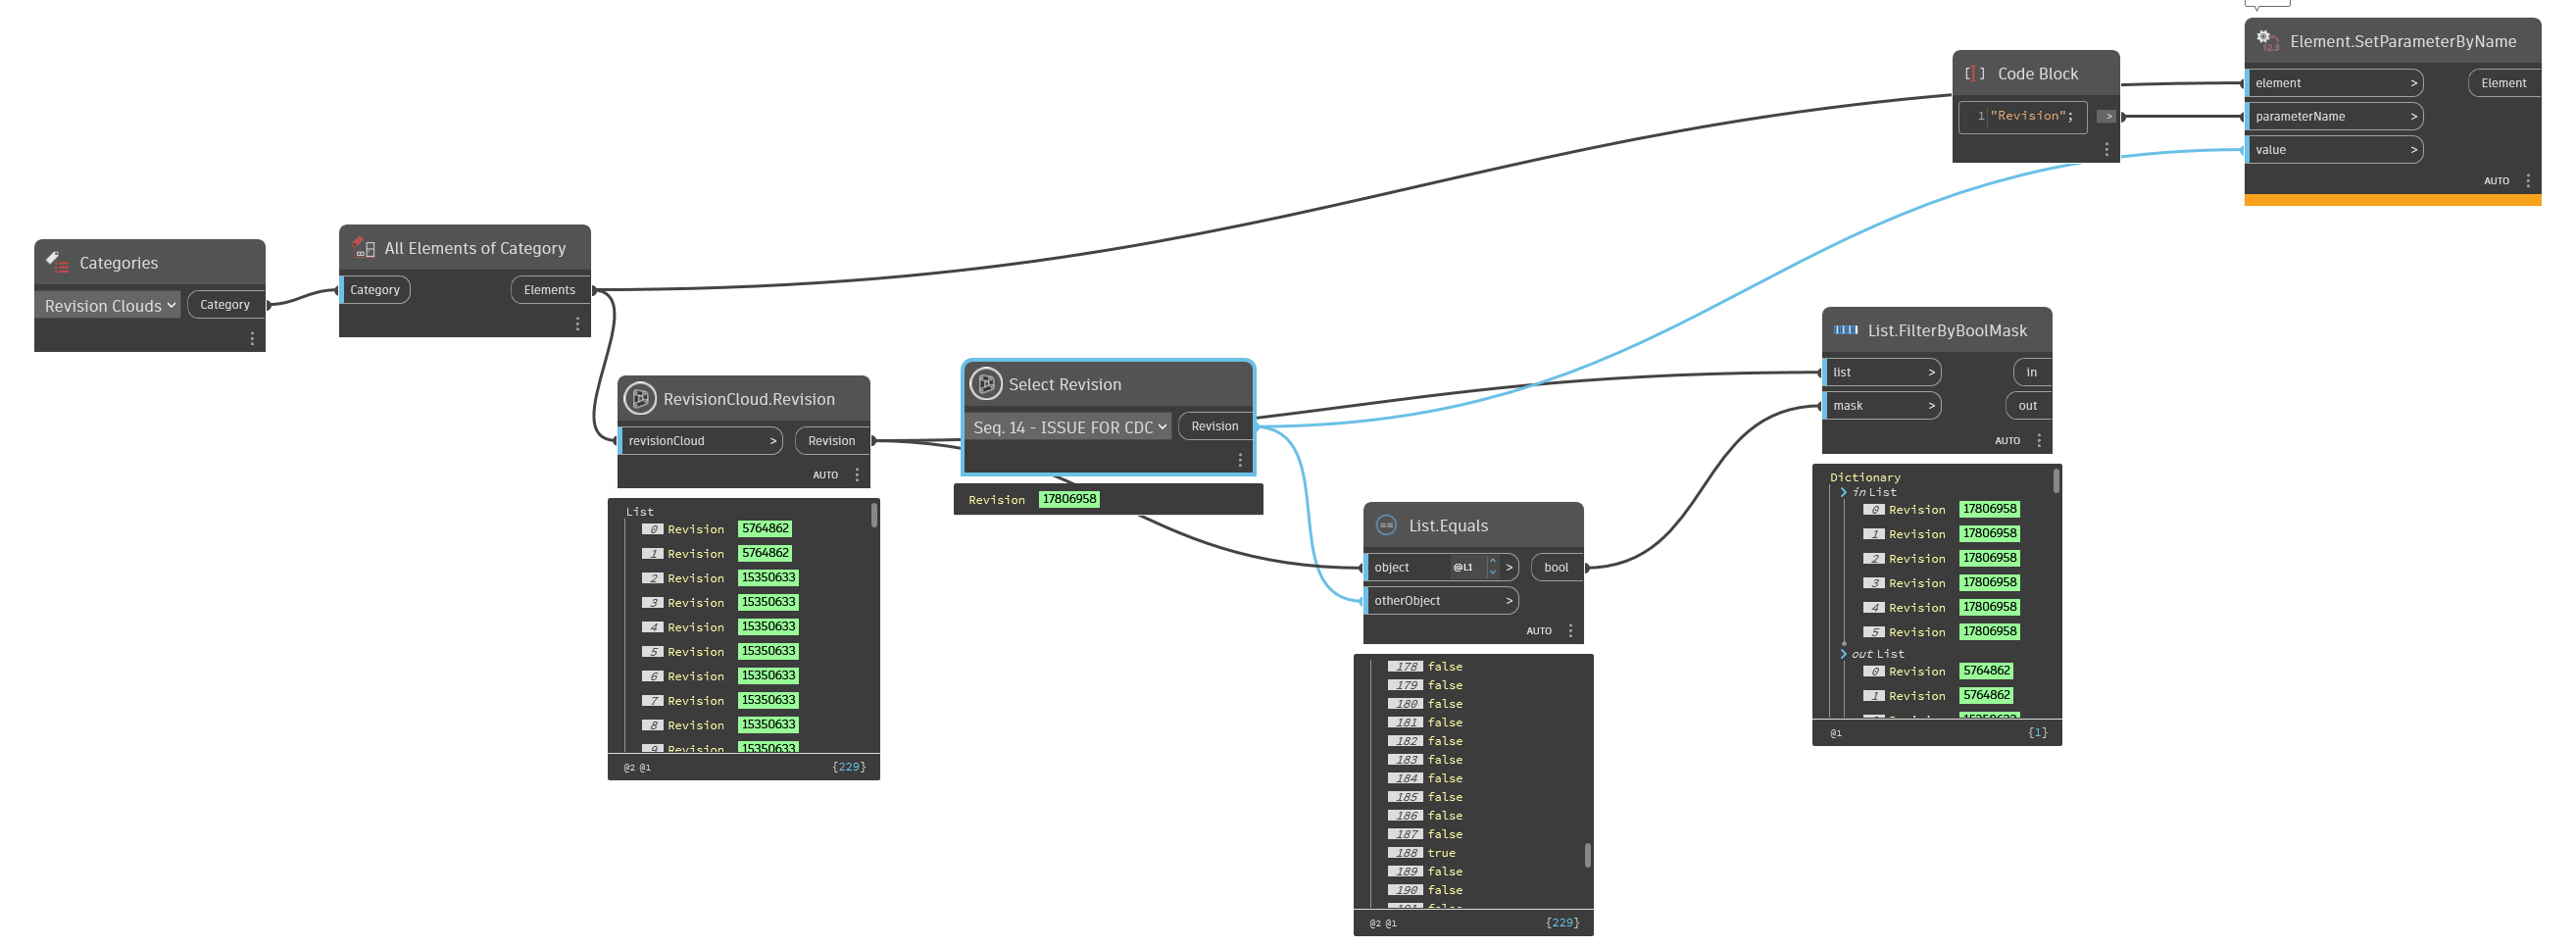Click the List.FilterByBoolMask header icon

pyautogui.click(x=1844, y=330)
